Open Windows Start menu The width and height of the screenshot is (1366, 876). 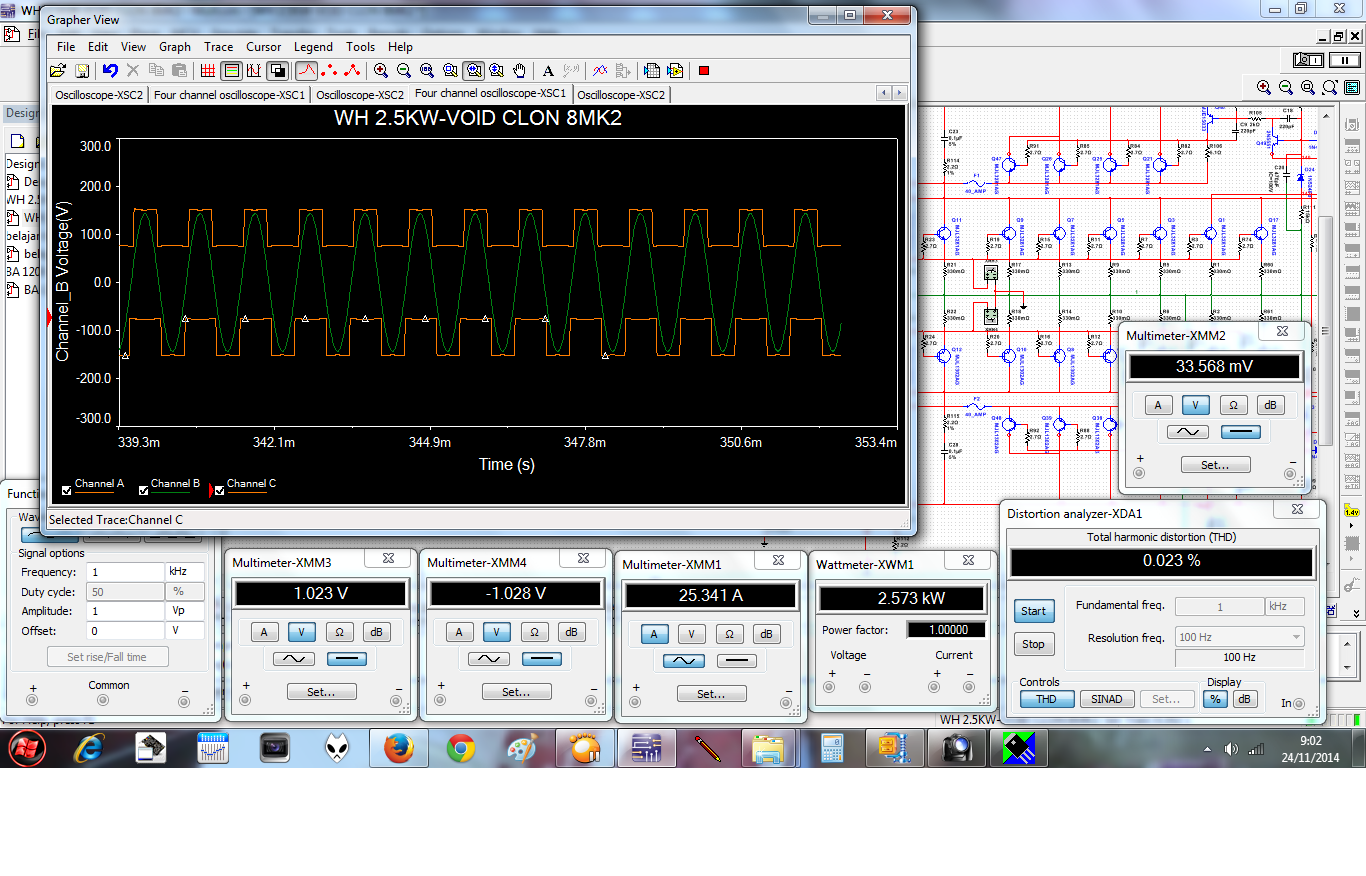click(27, 748)
